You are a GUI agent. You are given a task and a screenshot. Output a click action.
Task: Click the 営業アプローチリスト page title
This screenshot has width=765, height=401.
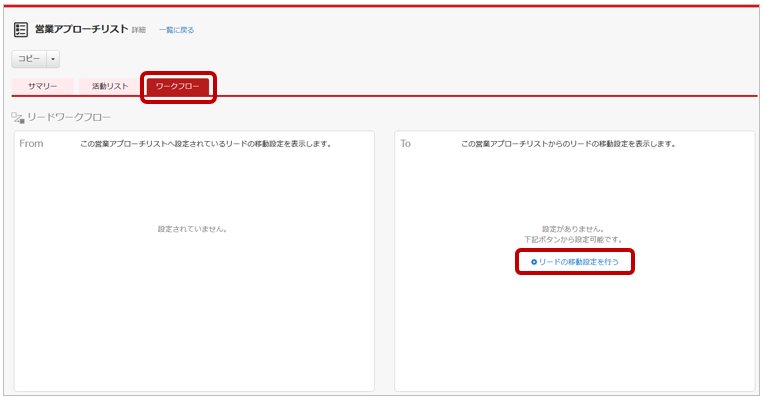tap(81, 29)
